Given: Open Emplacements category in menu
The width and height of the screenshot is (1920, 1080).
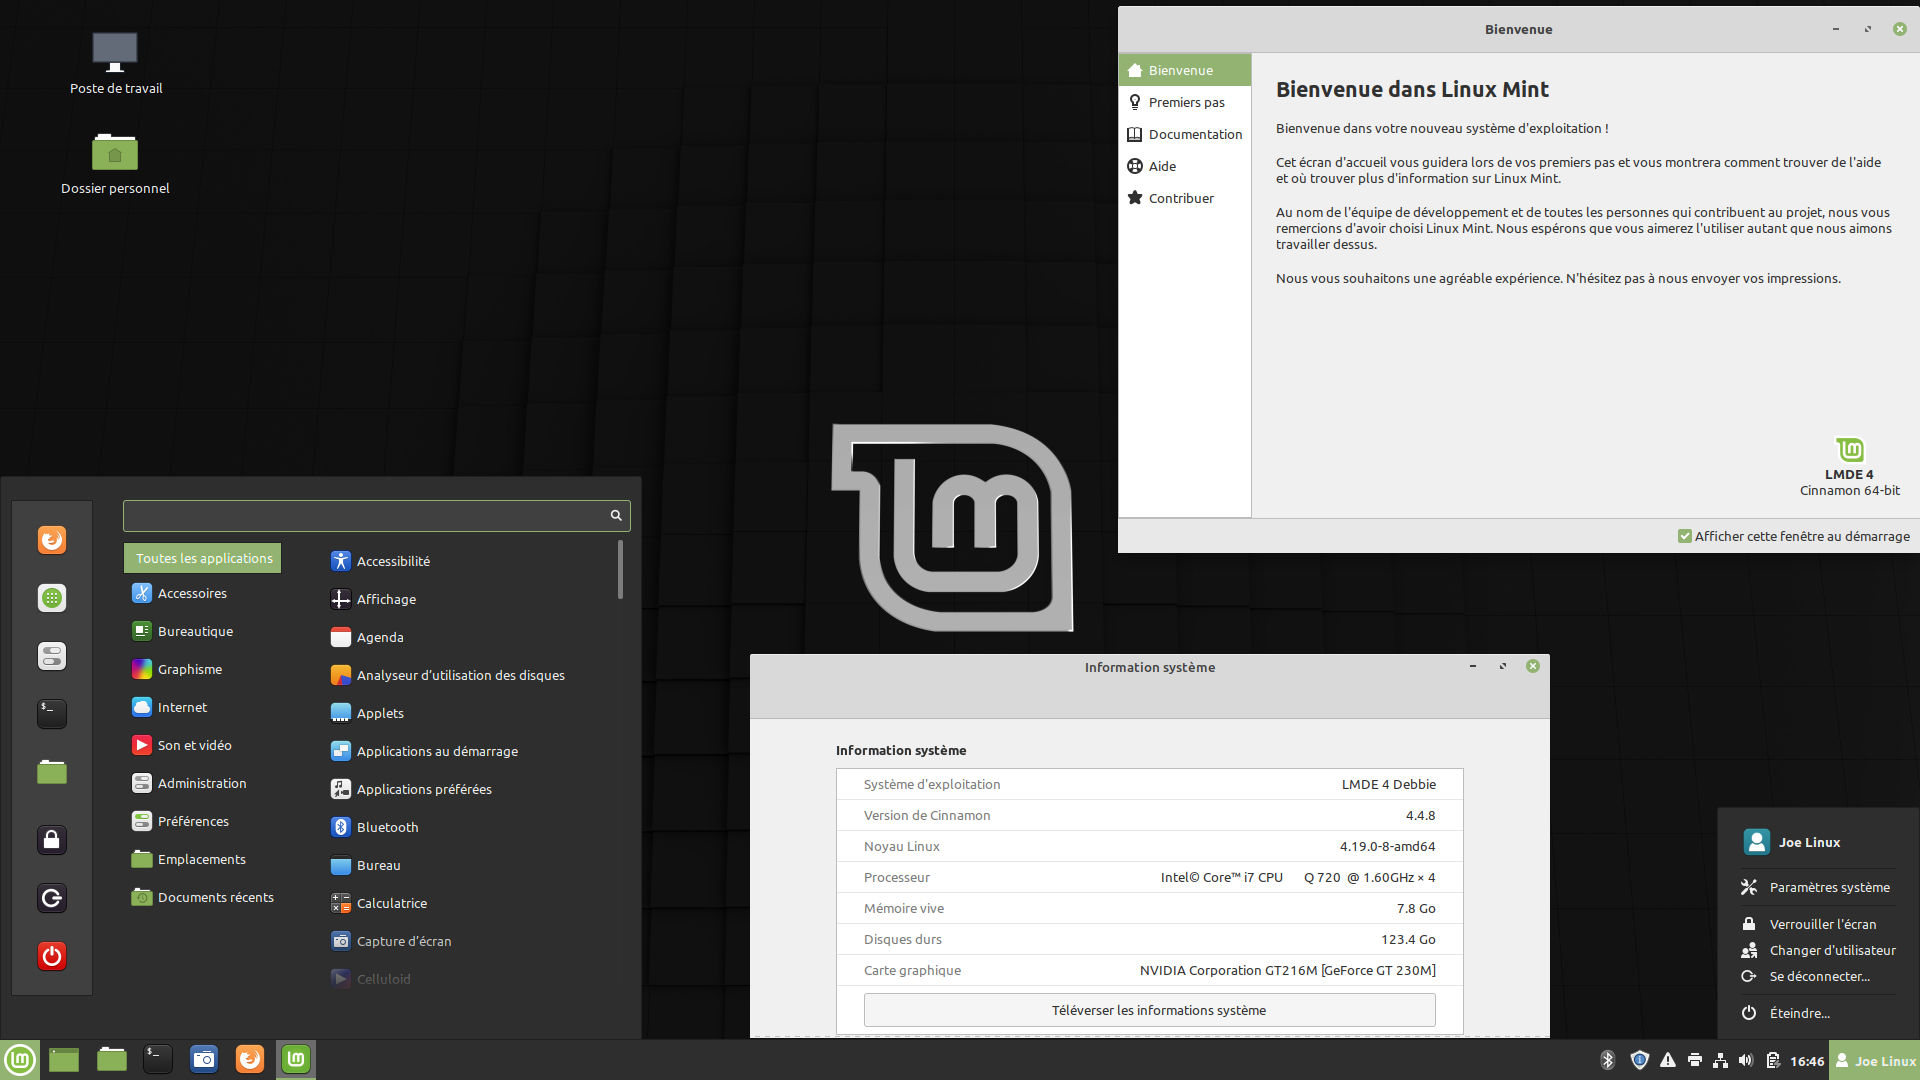Looking at the screenshot, I should click(x=203, y=859).
